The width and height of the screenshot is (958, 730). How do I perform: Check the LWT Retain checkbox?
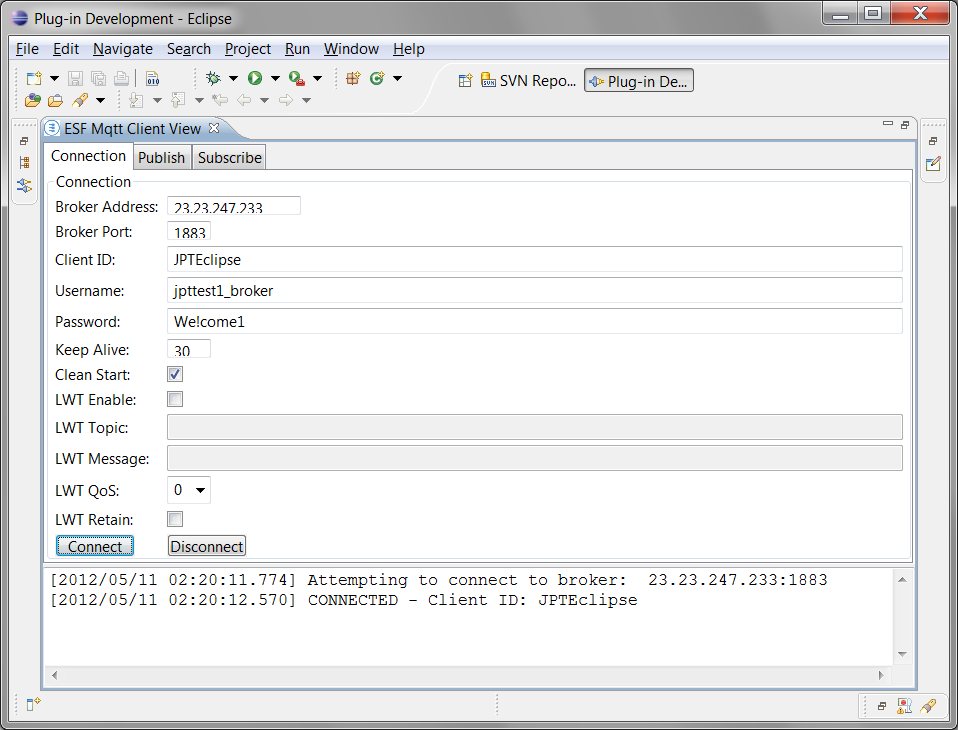click(175, 519)
